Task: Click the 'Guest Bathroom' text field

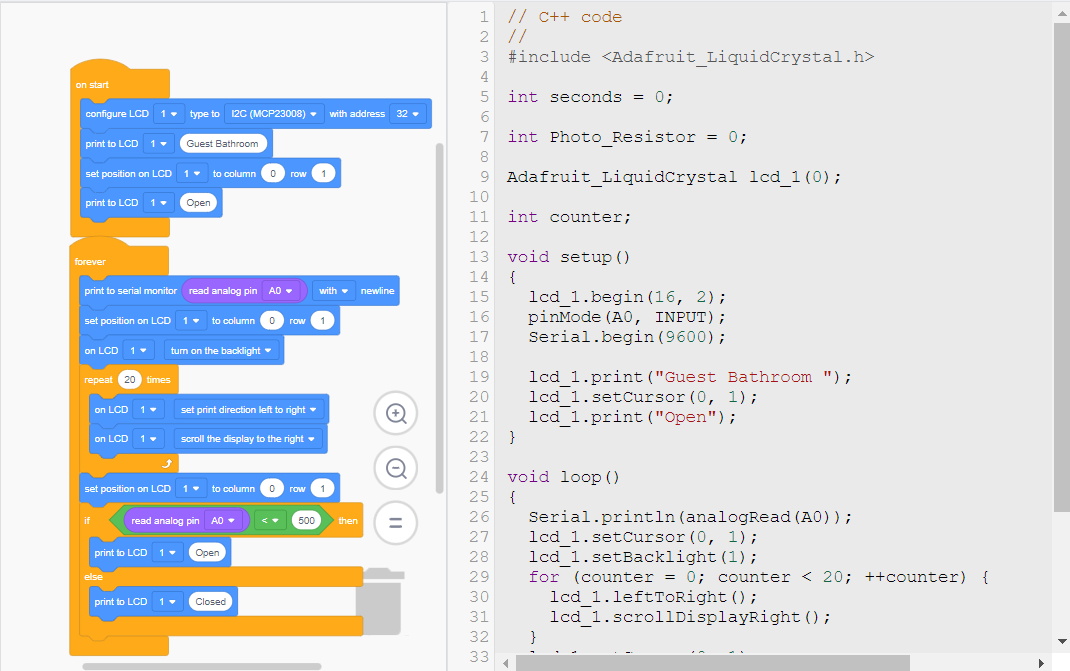Action: click(x=222, y=144)
